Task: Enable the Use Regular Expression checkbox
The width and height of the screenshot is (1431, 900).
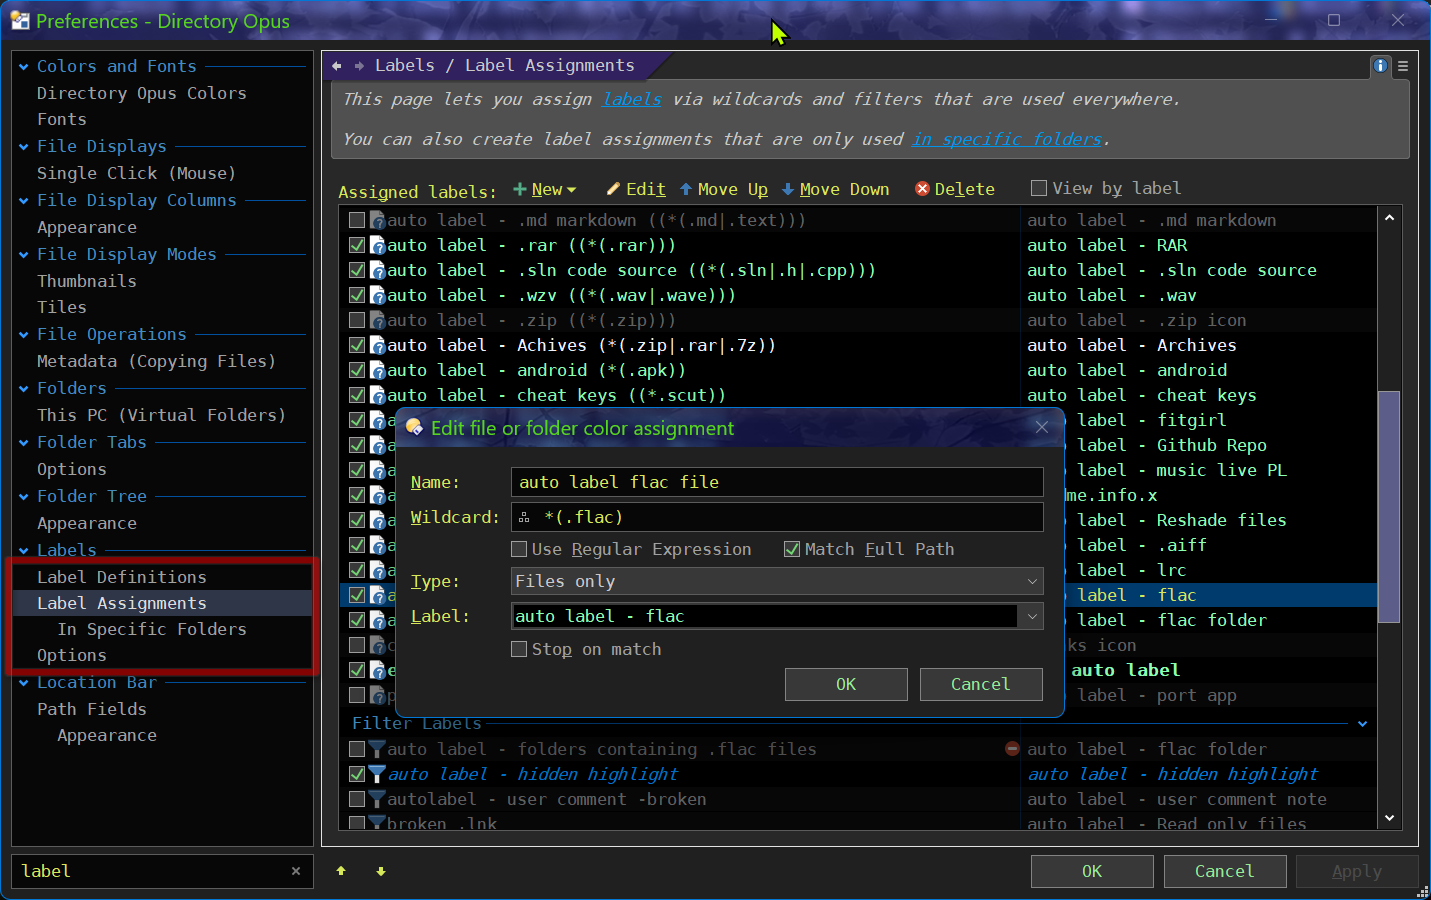Action: 519,549
